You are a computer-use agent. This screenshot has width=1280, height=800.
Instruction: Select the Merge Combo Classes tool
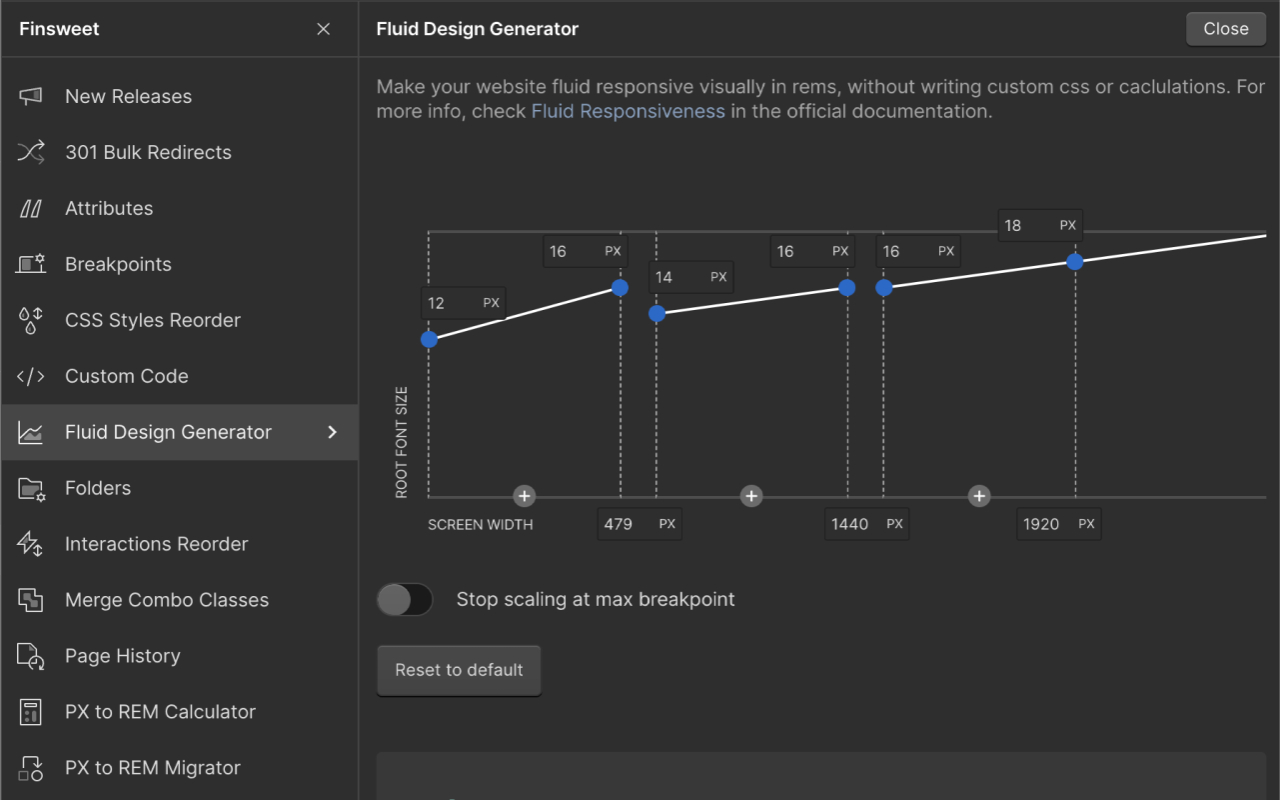tap(166, 600)
